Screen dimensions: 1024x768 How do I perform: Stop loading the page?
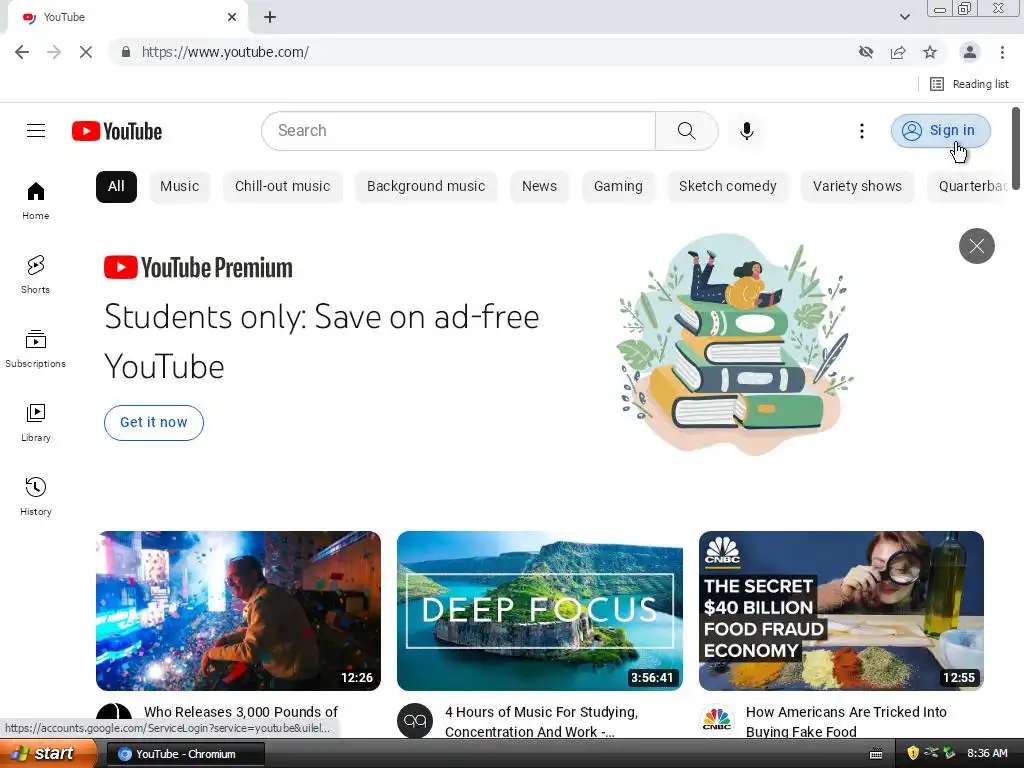(x=86, y=52)
